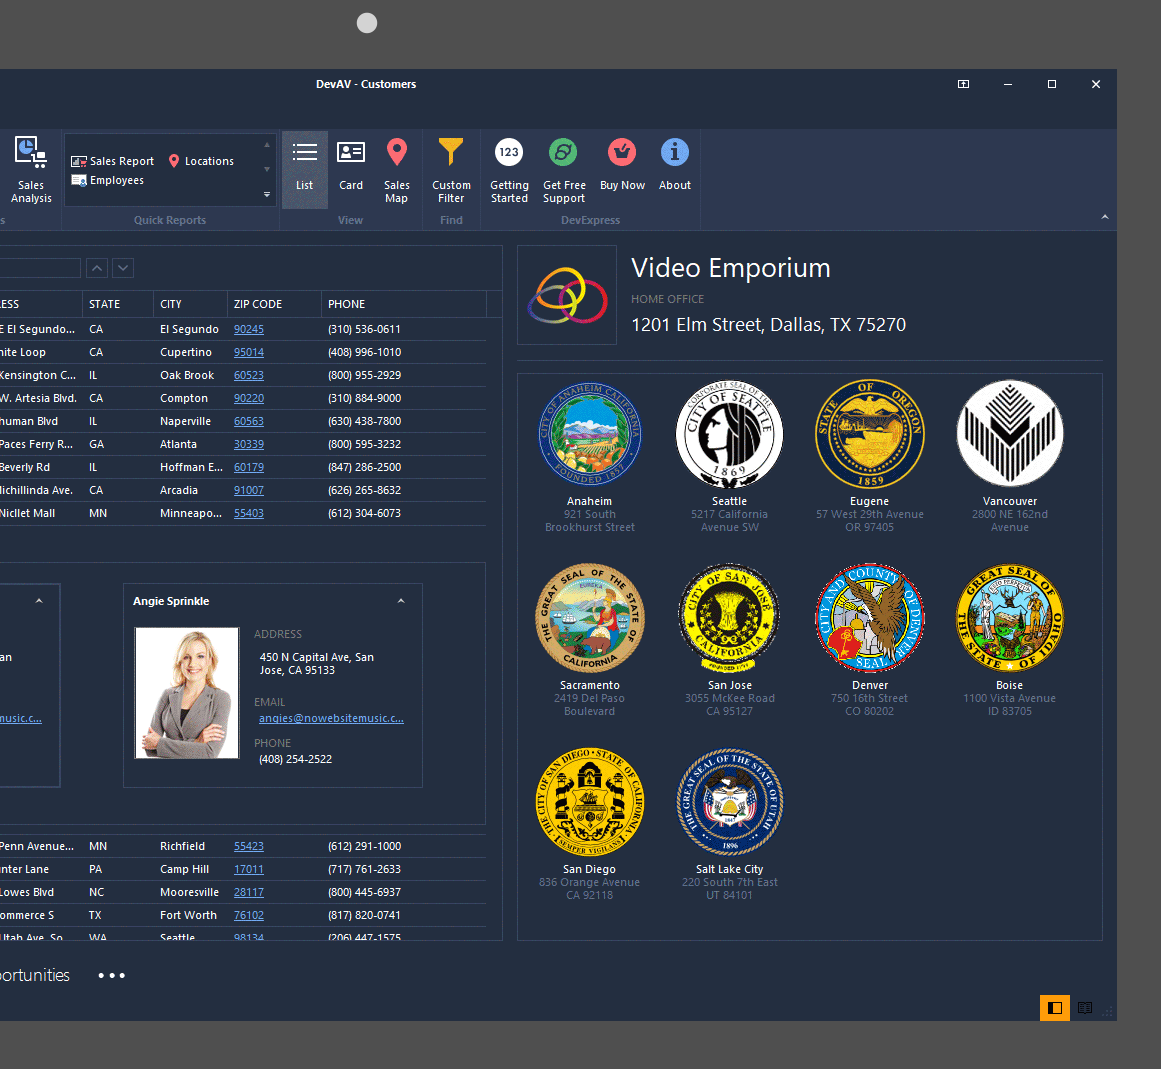
Task: Select the Boise store seal
Action: click(x=1010, y=618)
